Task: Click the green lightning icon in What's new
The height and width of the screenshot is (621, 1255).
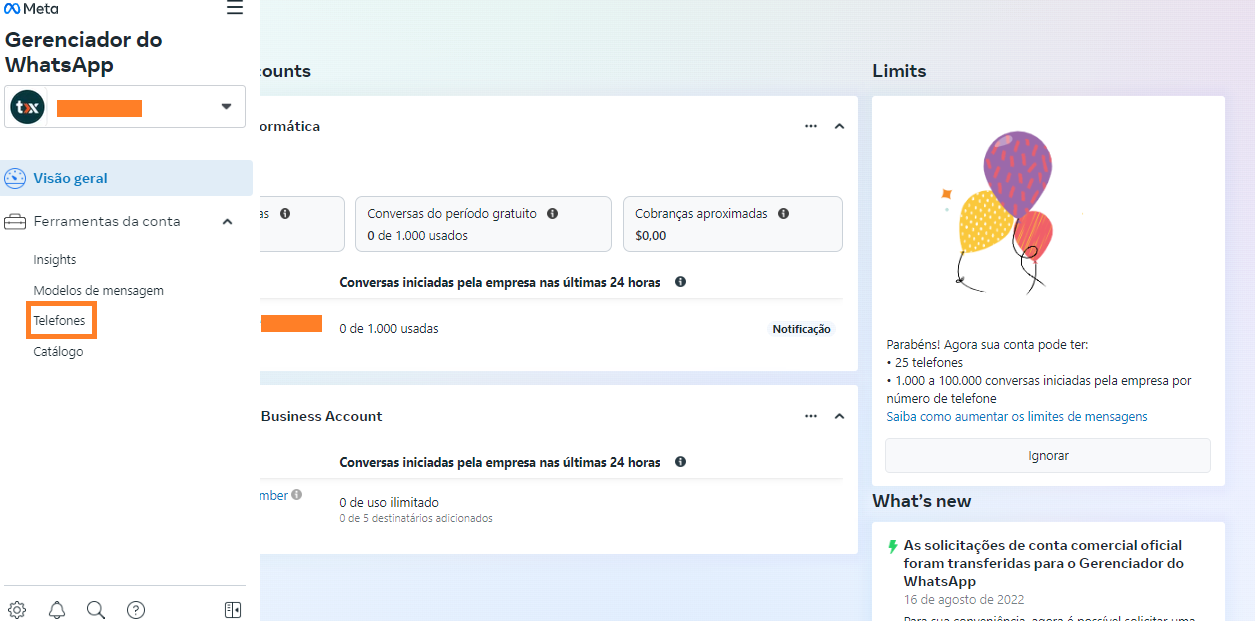Action: (892, 547)
